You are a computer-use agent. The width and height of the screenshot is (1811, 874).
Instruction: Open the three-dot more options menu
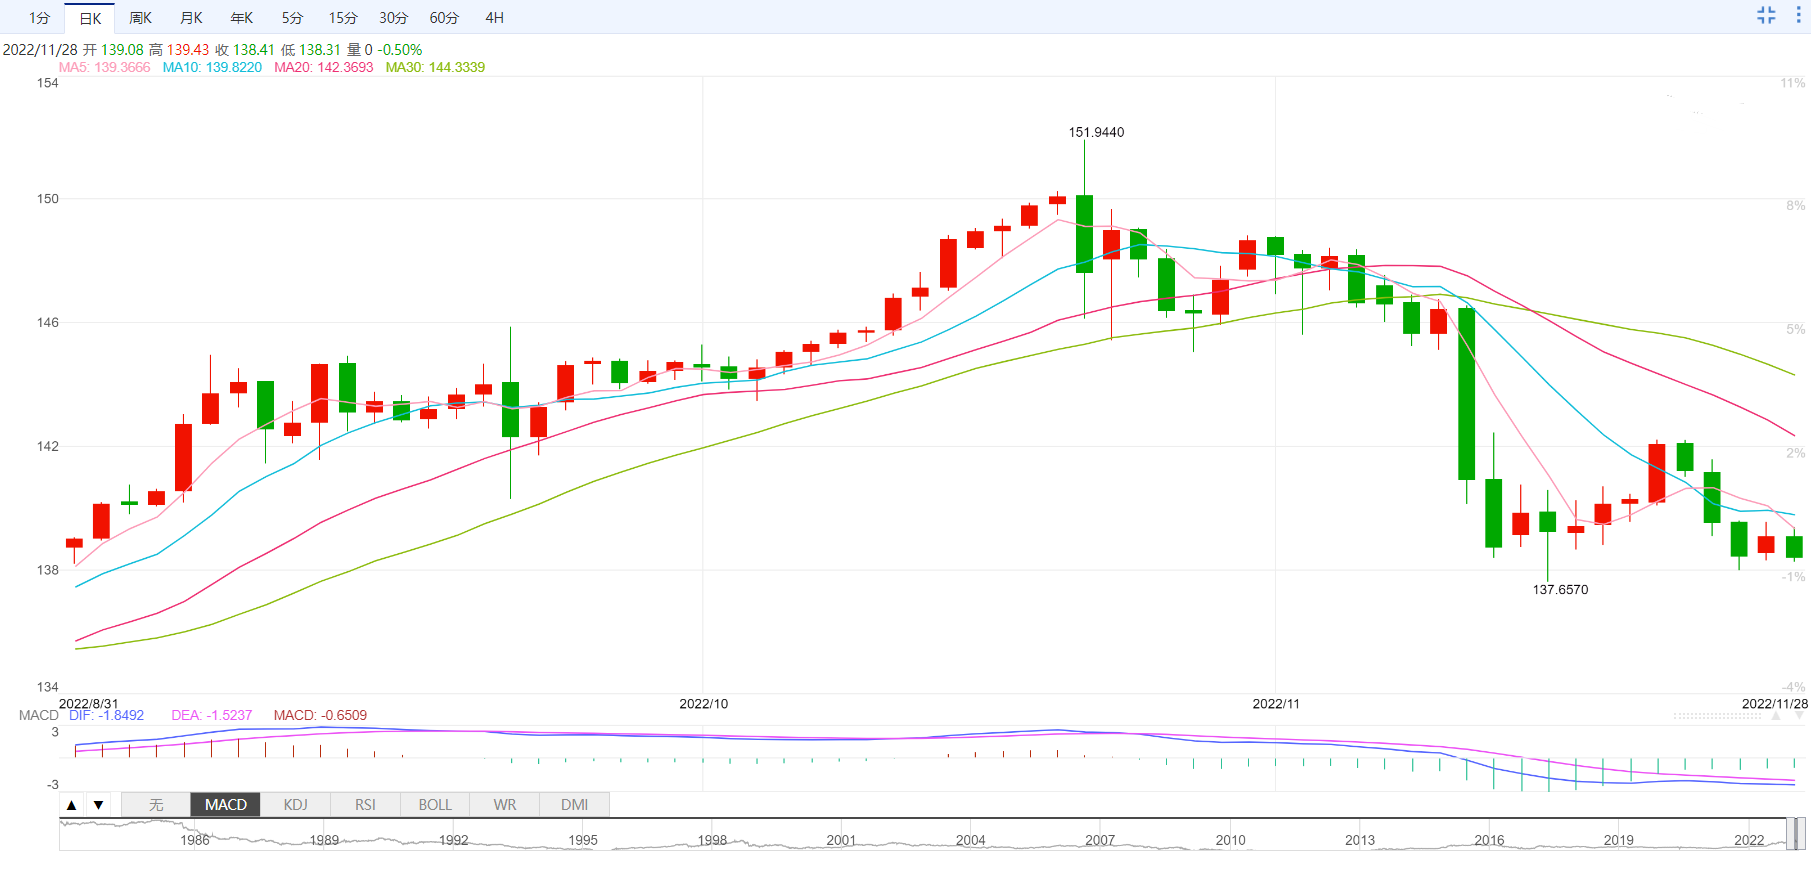[1798, 15]
